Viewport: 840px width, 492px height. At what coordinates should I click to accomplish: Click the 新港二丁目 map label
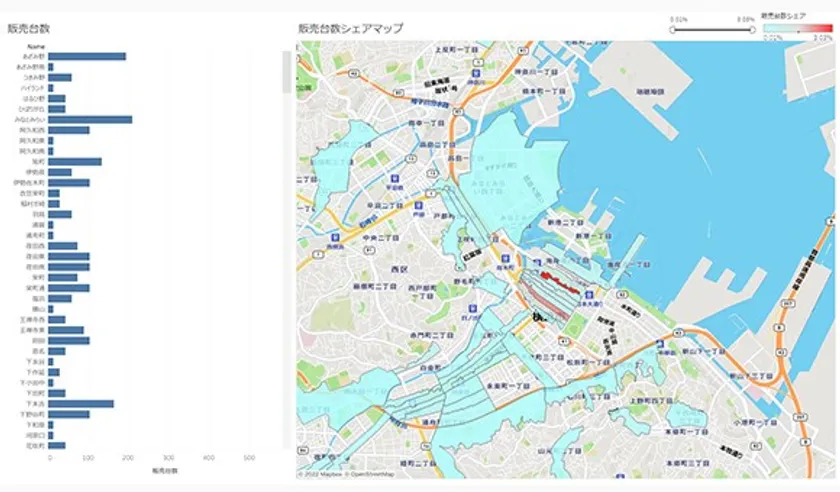[565, 222]
